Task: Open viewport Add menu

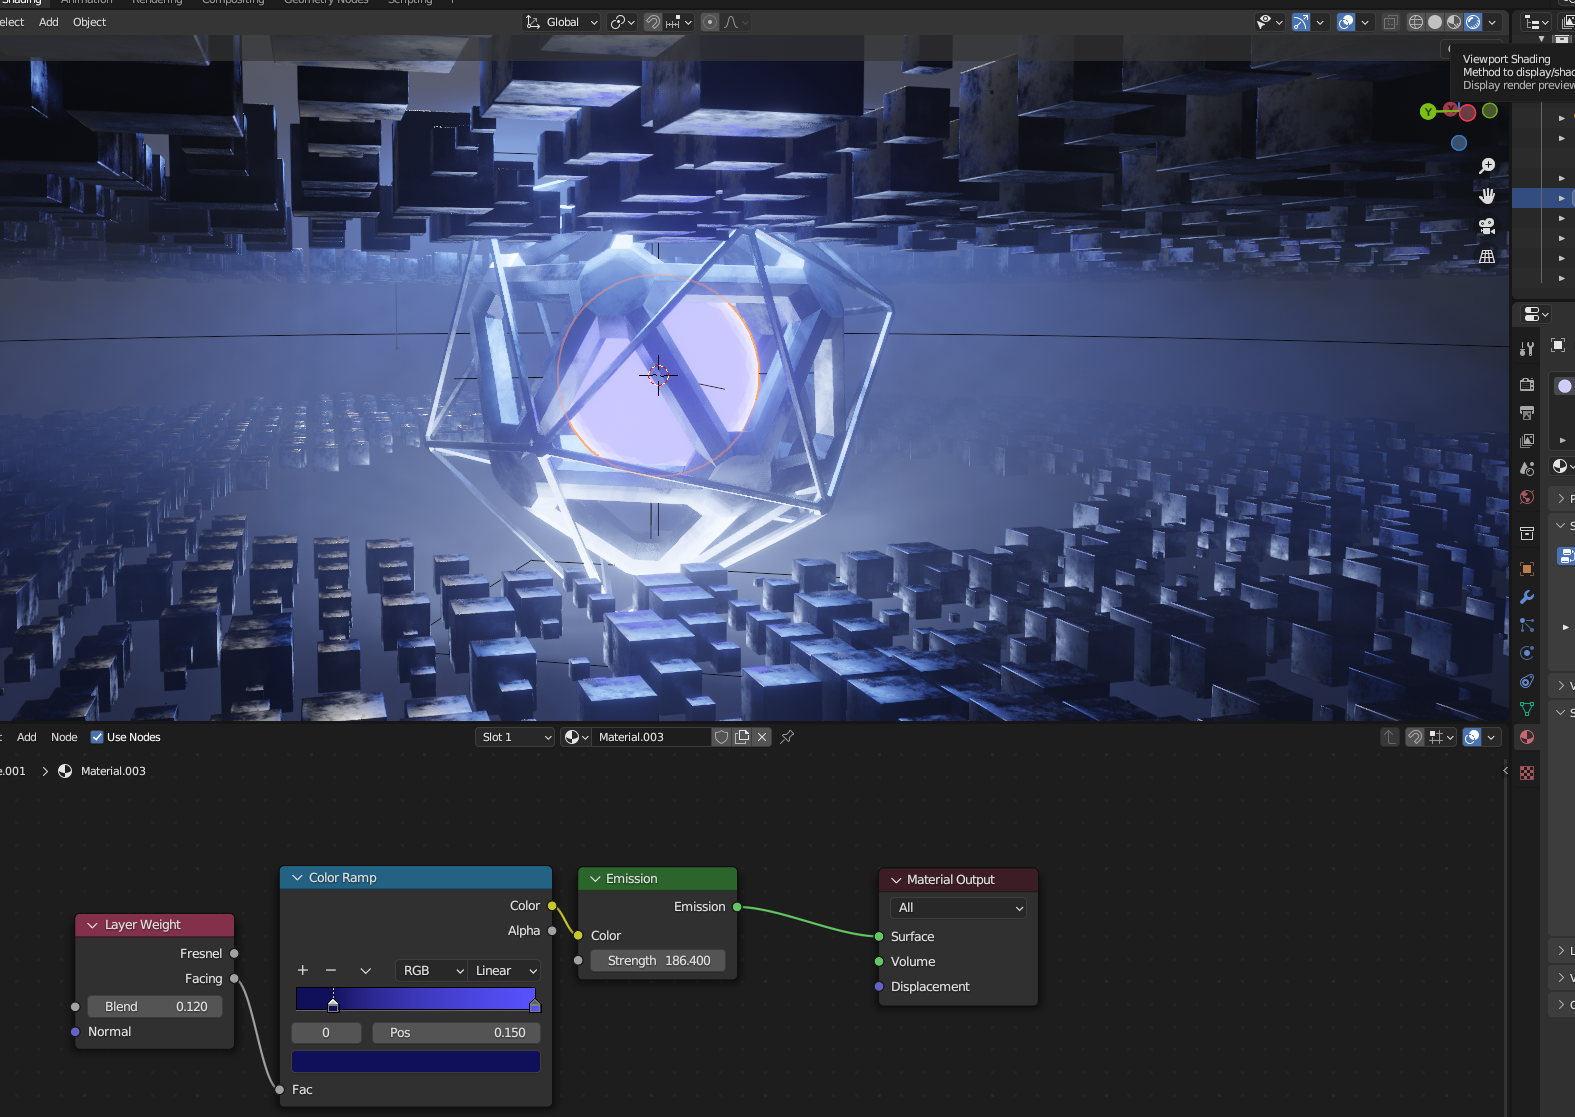Action: (x=48, y=22)
